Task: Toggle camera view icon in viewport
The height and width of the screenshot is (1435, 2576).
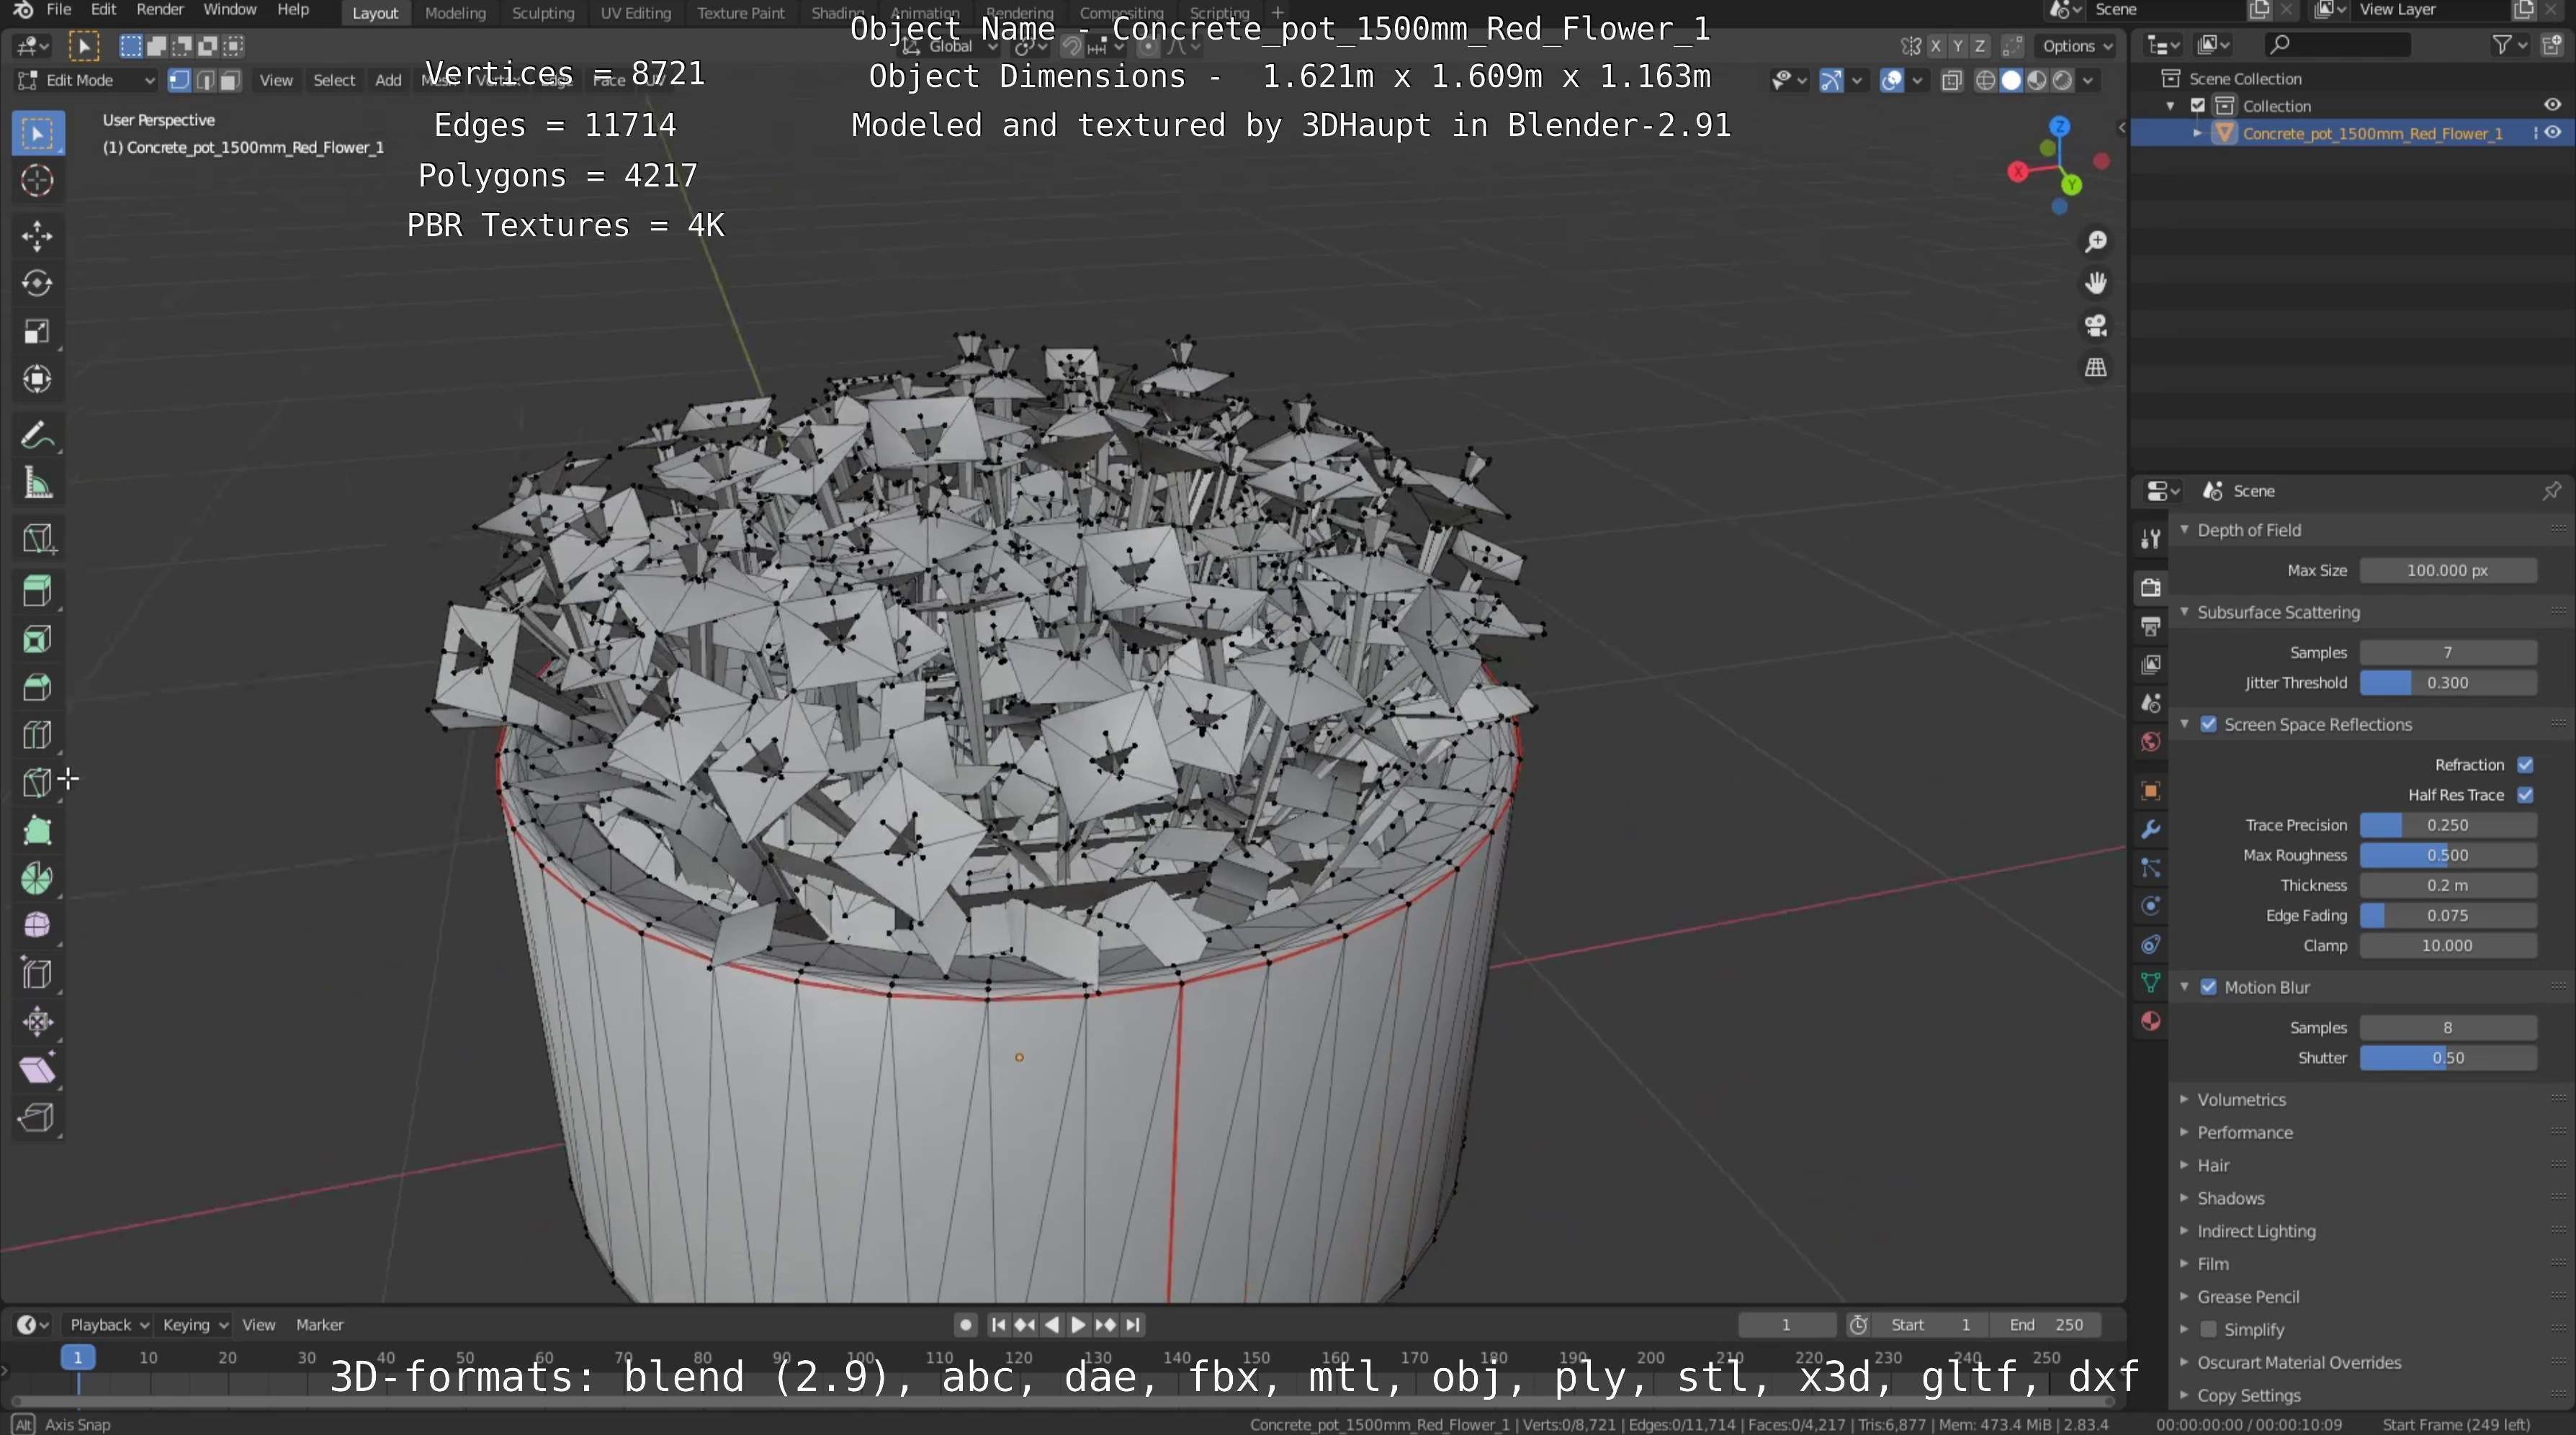Action: point(2095,326)
